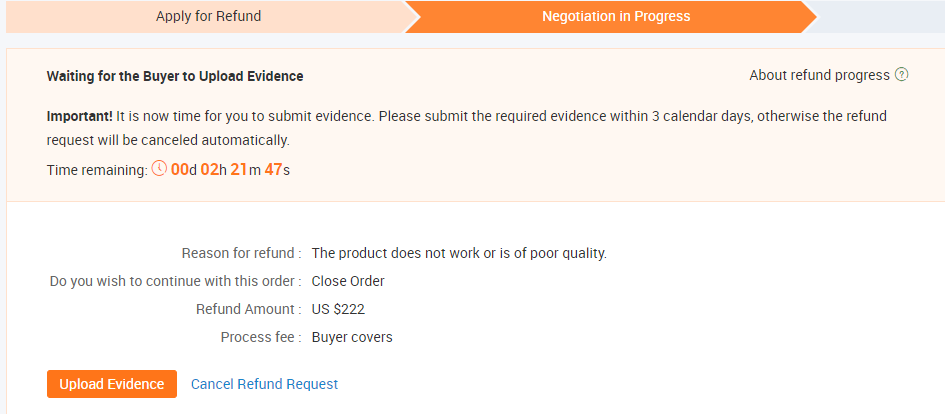945x414 pixels.
Task: Click the poor quality refund reason text
Action: tap(459, 253)
